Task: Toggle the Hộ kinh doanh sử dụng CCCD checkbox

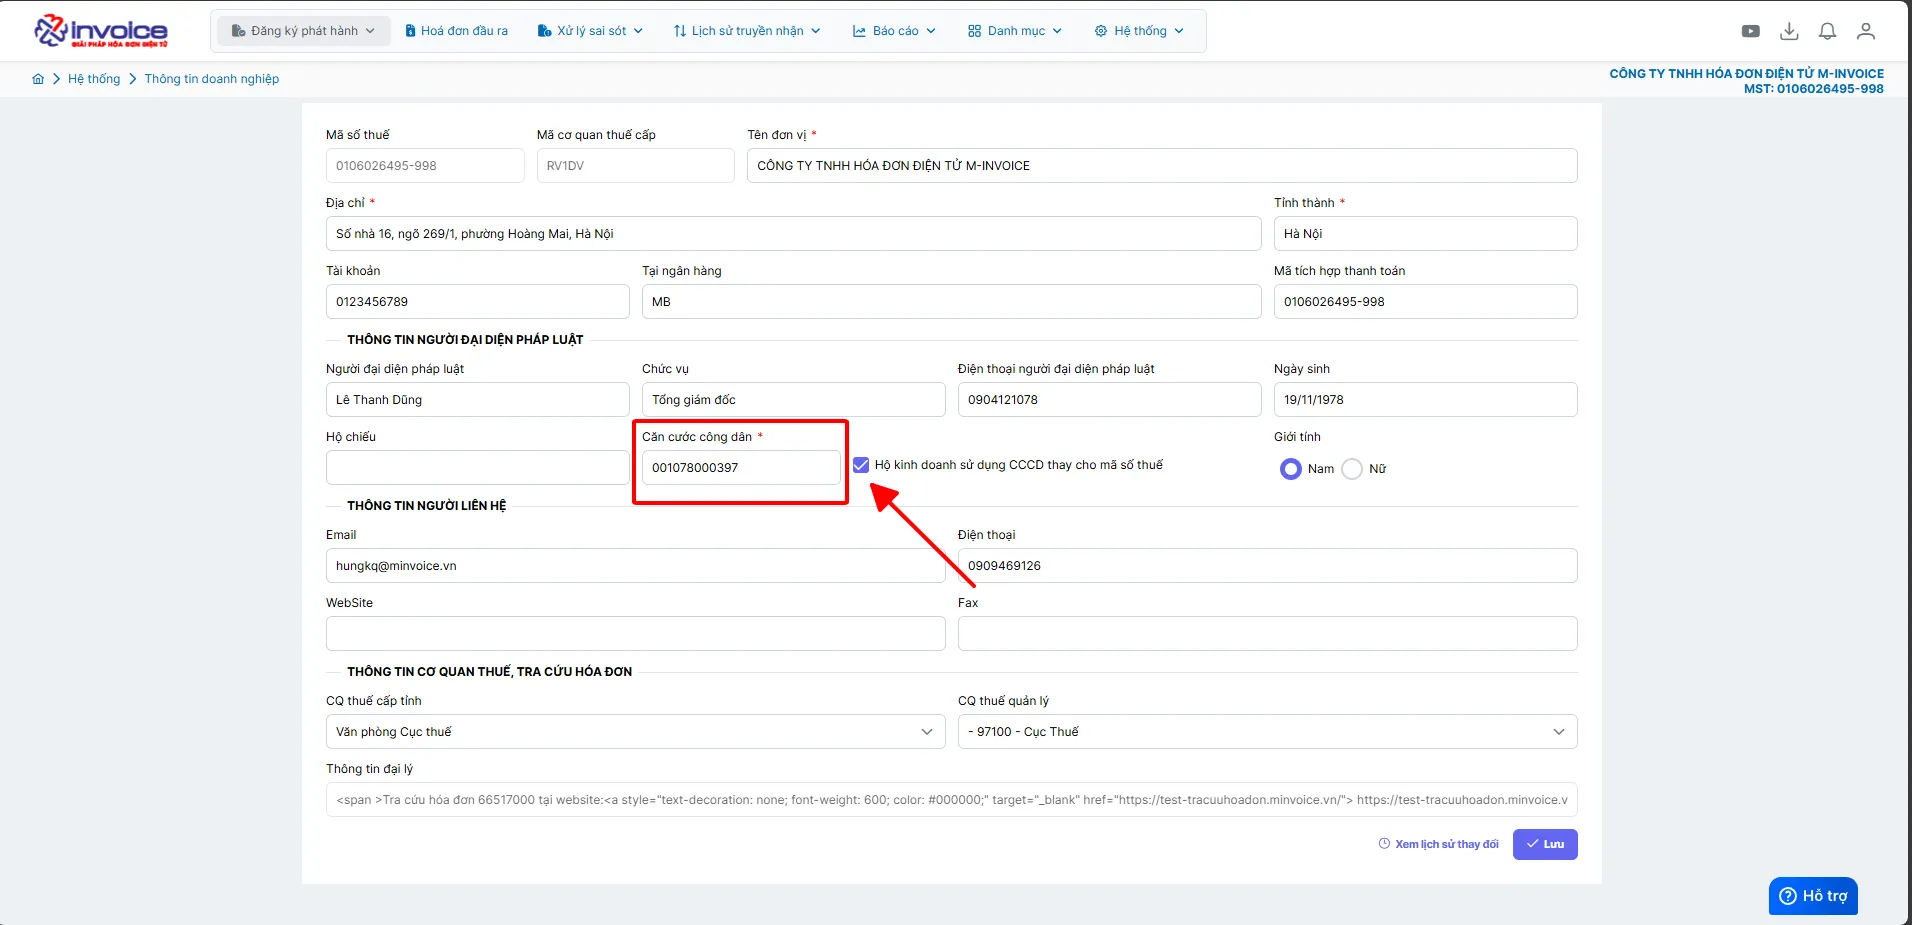Action: (861, 465)
